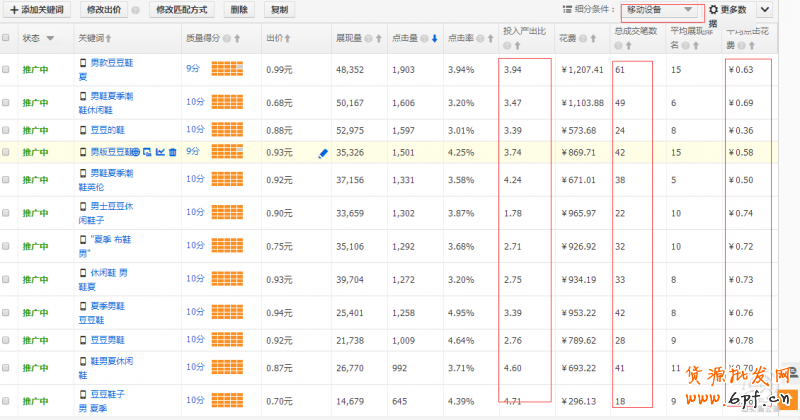Image resolution: width=800 pixels, height=420 pixels.
Task: Tick checkbox for 男款豆豆鞋 夏 row
Action: click(x=6, y=70)
